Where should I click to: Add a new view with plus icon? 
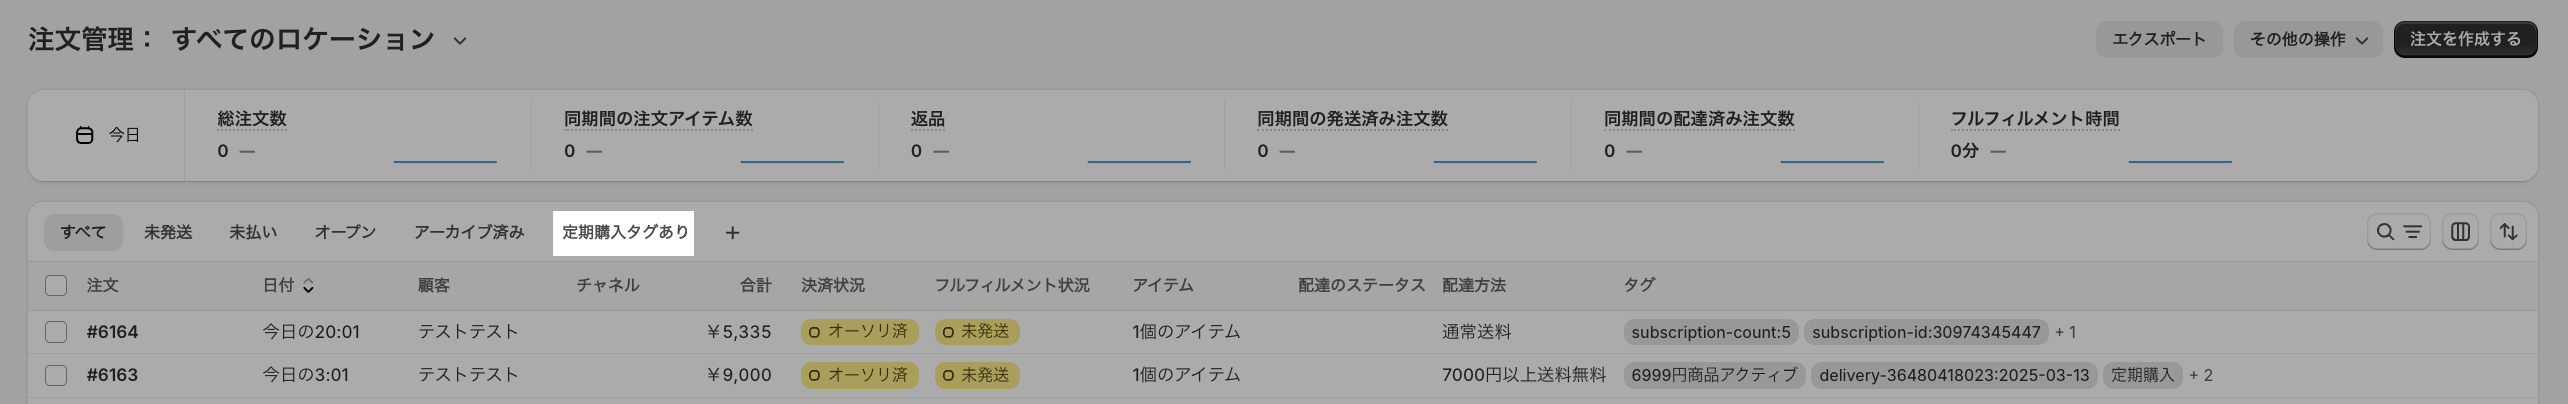732,233
